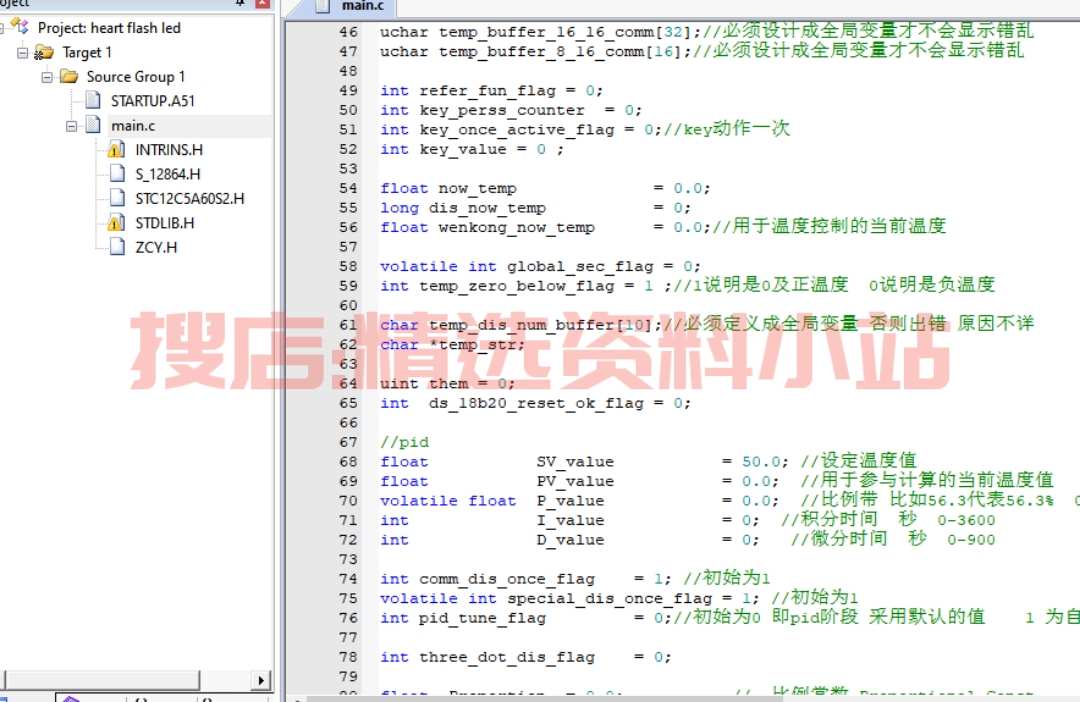The width and height of the screenshot is (1080, 702).
Task: Click SV_value on line 68
Action: tap(575, 462)
